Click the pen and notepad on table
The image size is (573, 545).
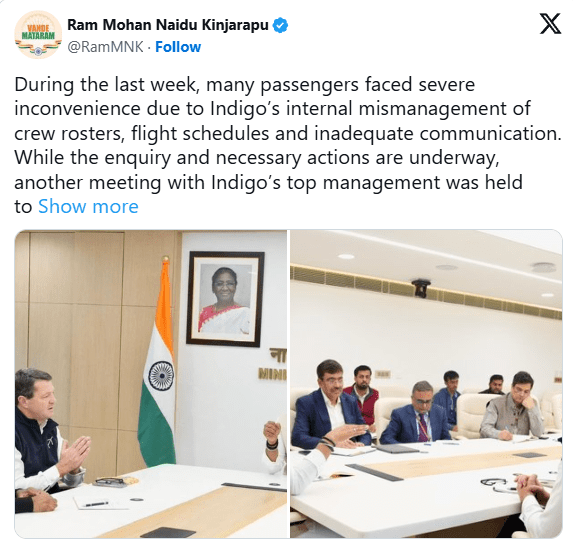pyautogui.click(x=92, y=503)
